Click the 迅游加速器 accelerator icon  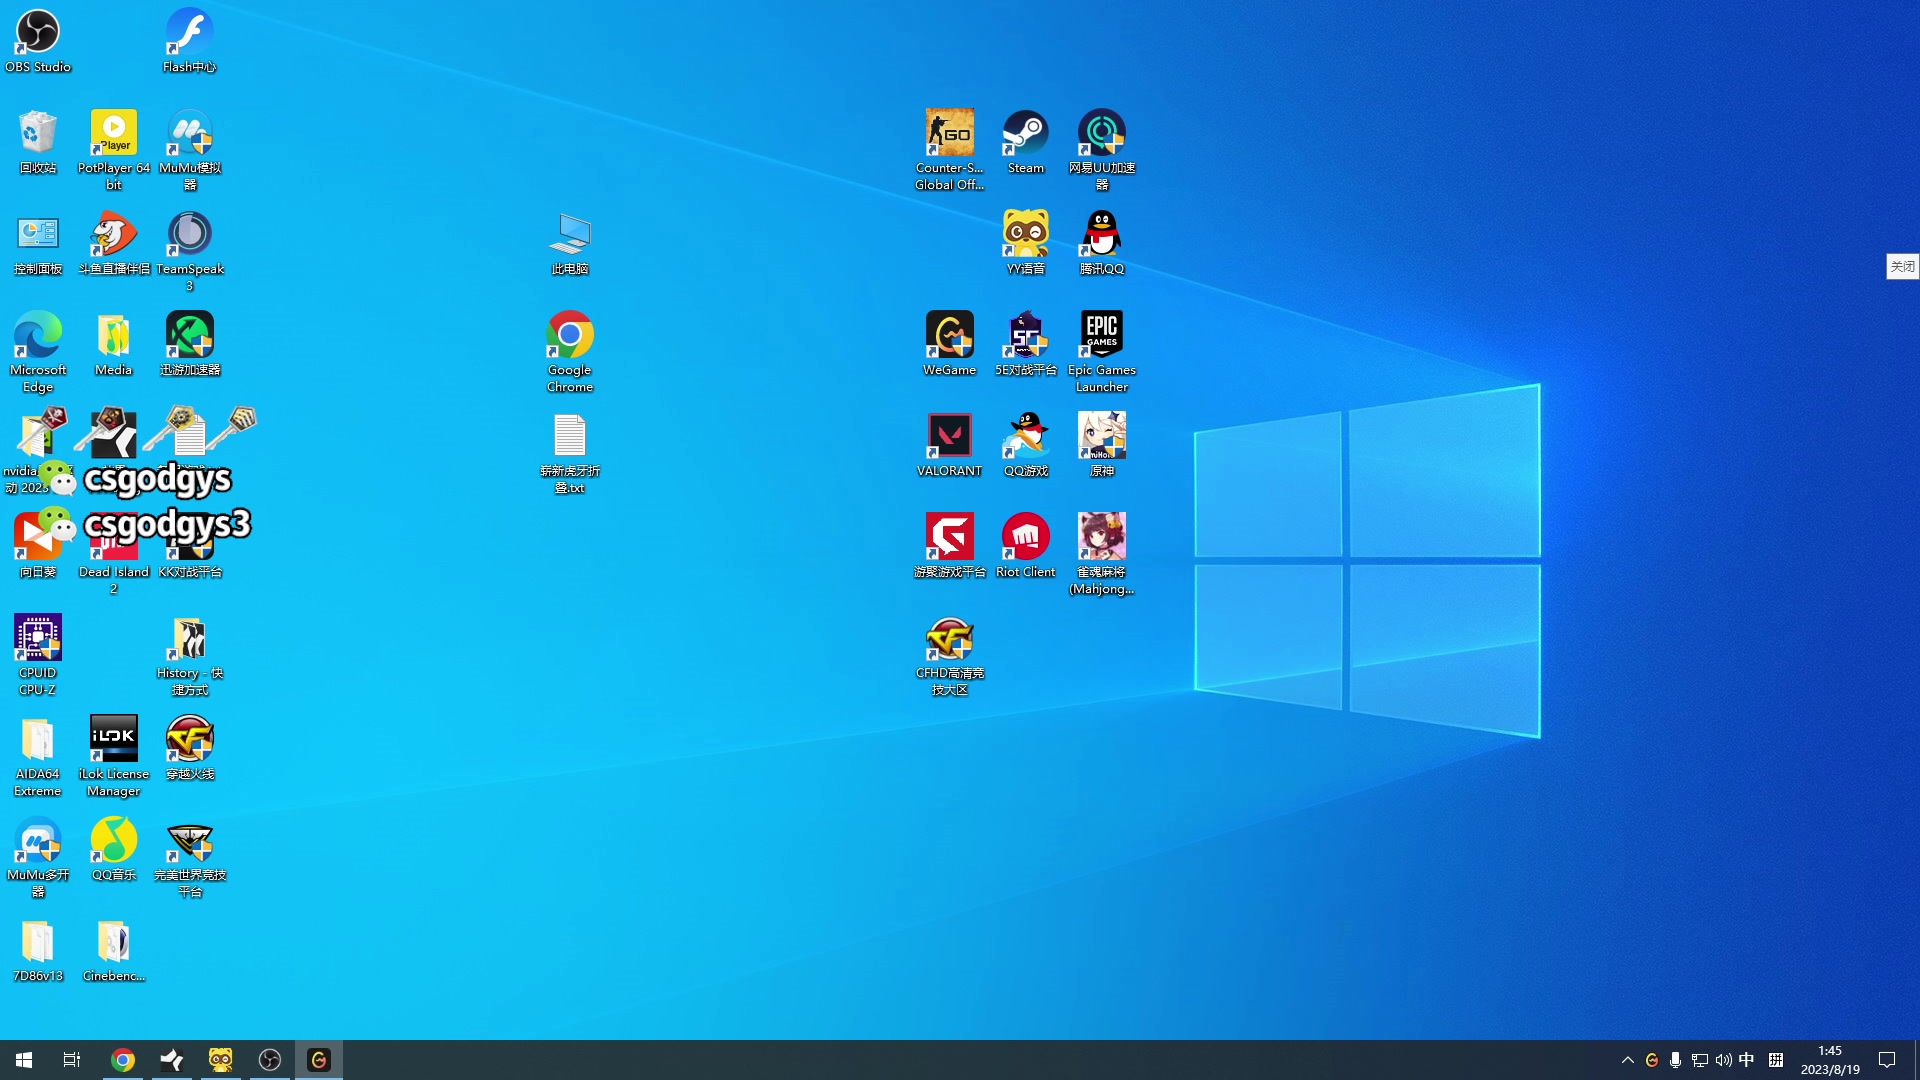pos(190,344)
